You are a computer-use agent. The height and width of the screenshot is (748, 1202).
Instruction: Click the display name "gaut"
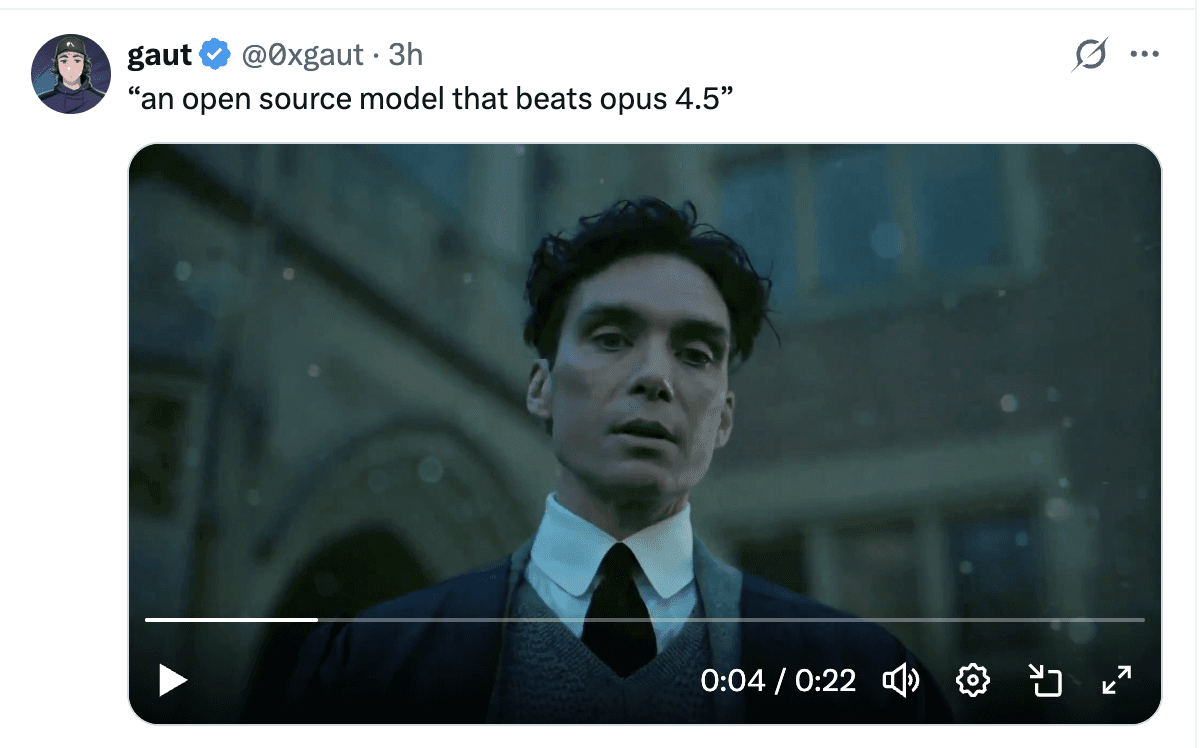coord(159,54)
